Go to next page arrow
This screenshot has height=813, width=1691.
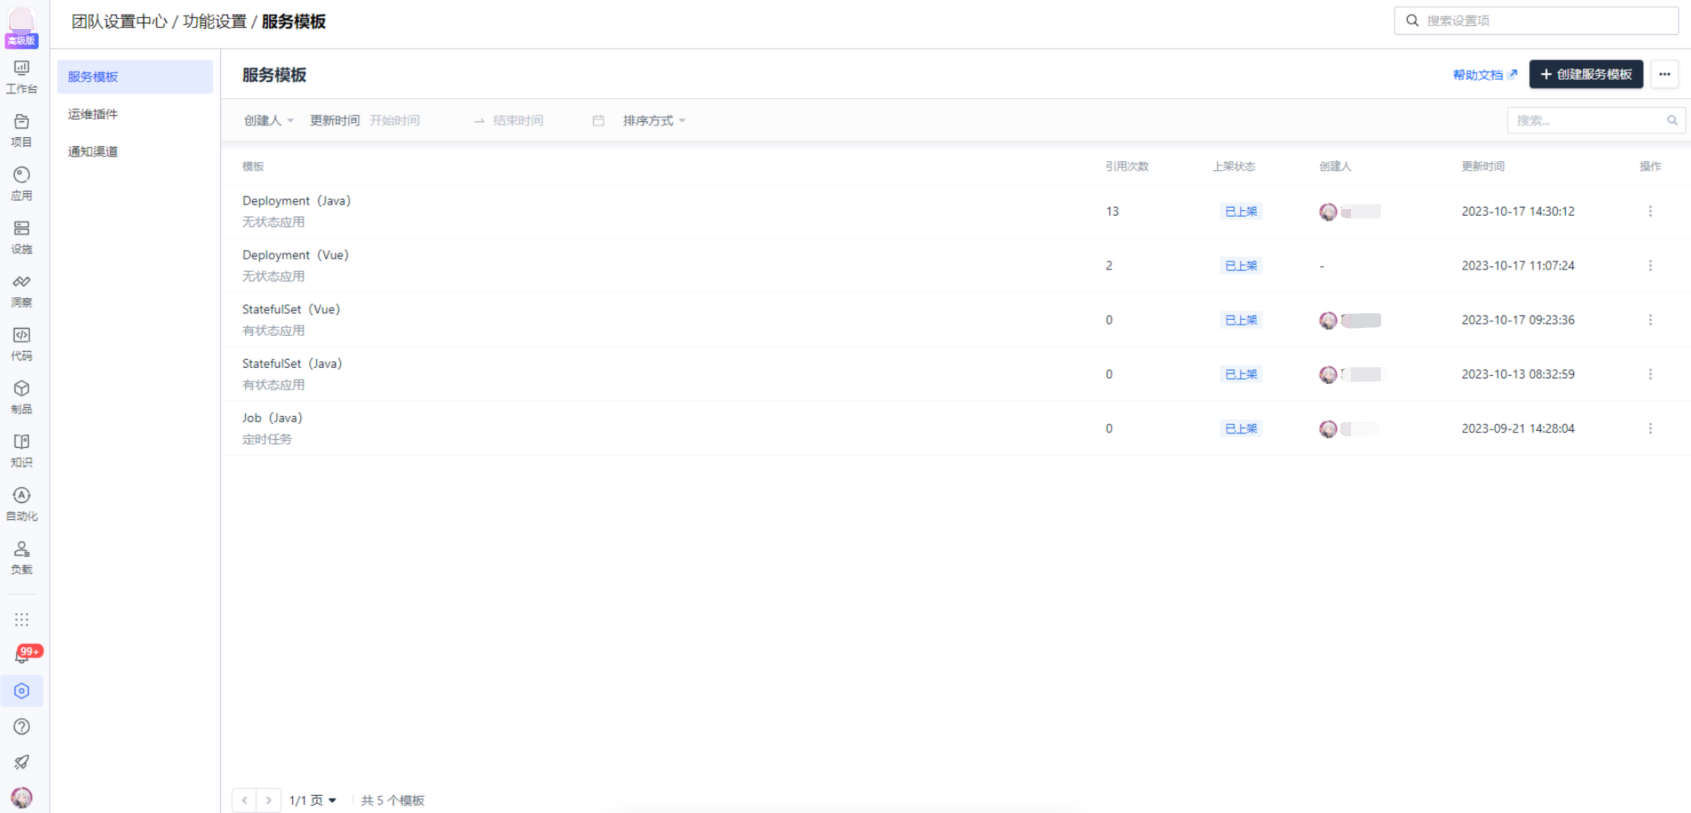click(268, 800)
